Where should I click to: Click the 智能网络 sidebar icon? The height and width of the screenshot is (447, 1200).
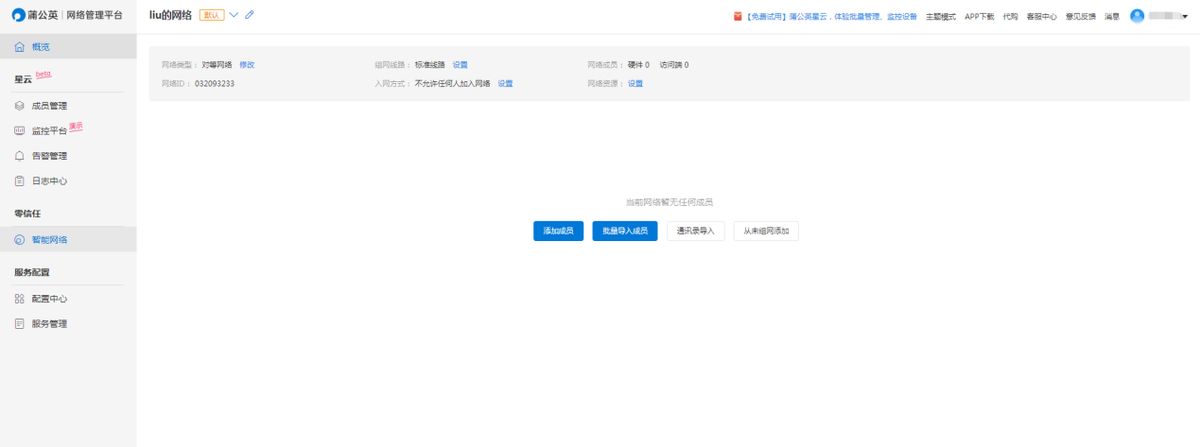pyautogui.click(x=20, y=240)
